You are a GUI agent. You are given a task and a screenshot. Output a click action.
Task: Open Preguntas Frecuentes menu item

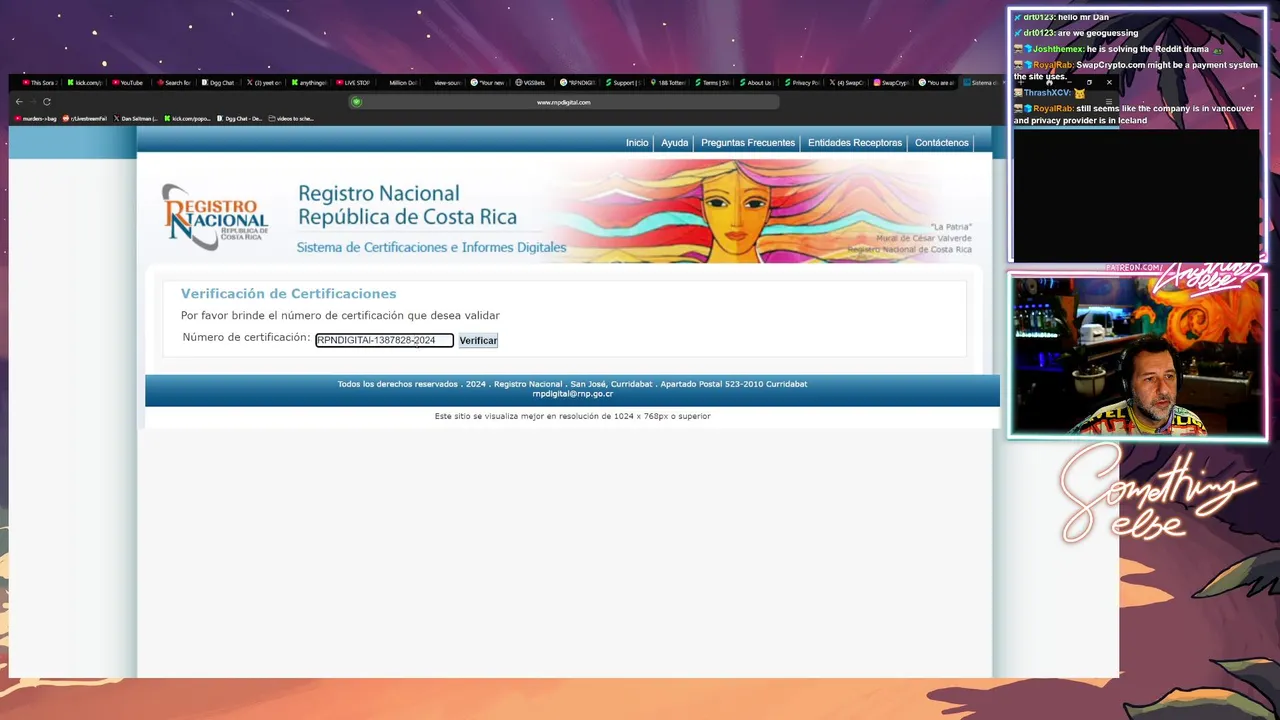[748, 143]
